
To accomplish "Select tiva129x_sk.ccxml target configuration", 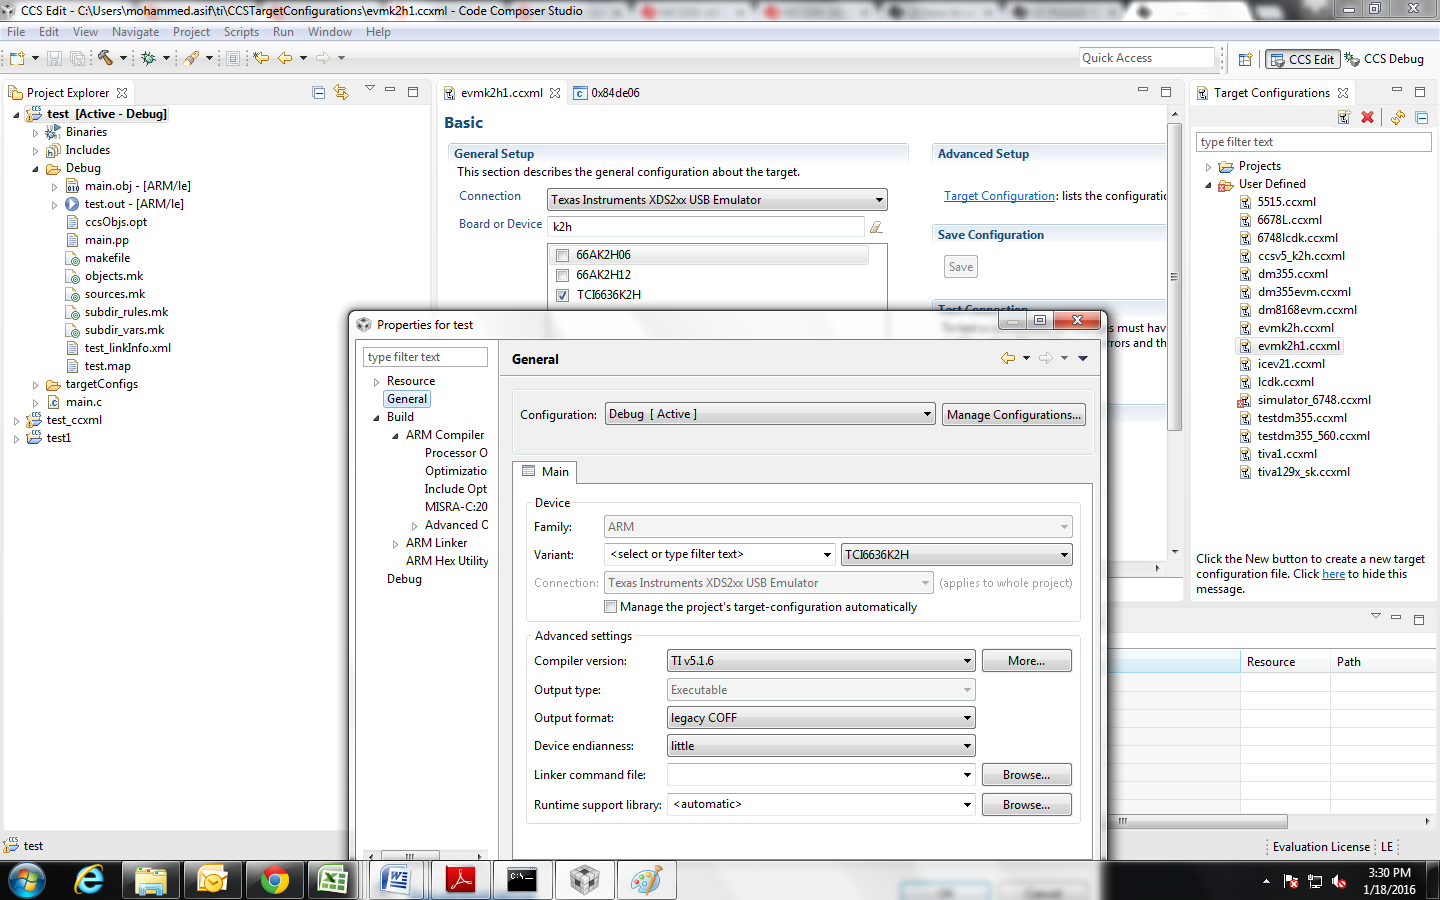I will [1303, 472].
